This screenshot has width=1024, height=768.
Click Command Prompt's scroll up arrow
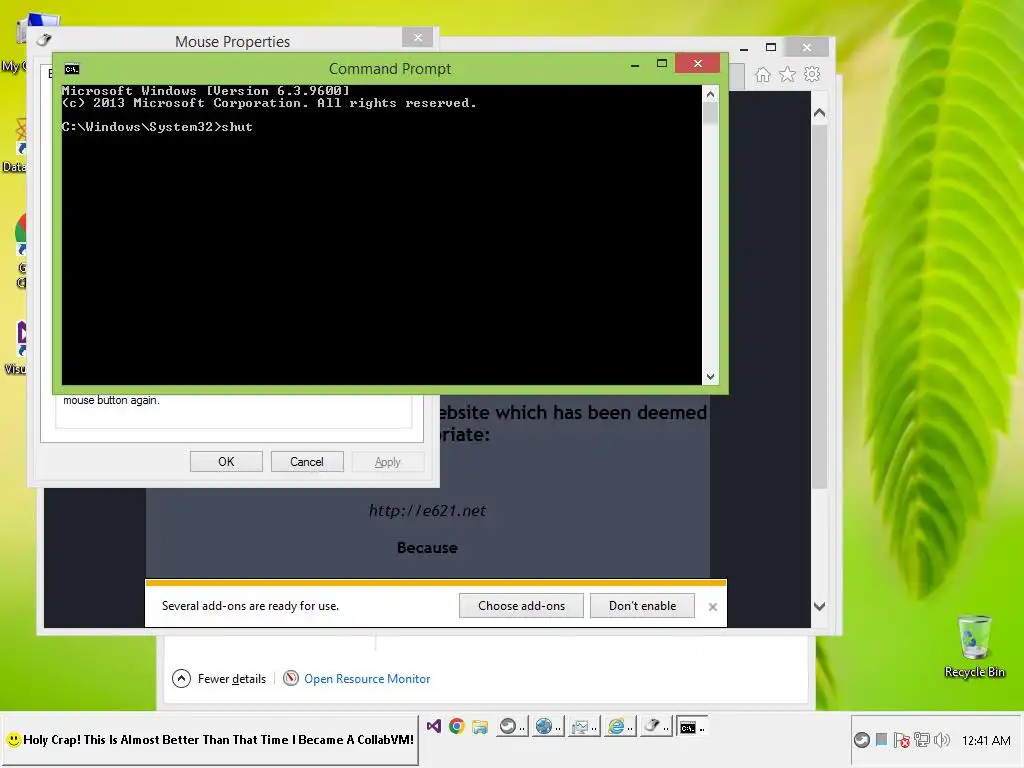pos(711,94)
